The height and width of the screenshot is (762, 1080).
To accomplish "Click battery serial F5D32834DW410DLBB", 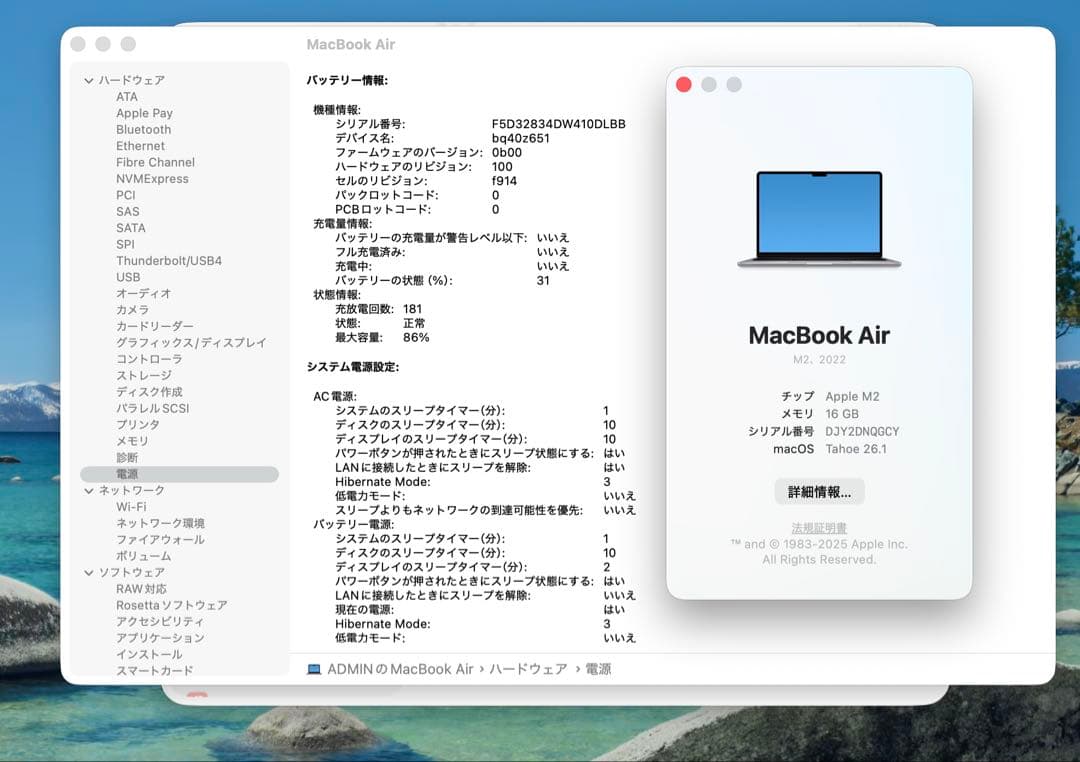I will tap(559, 124).
